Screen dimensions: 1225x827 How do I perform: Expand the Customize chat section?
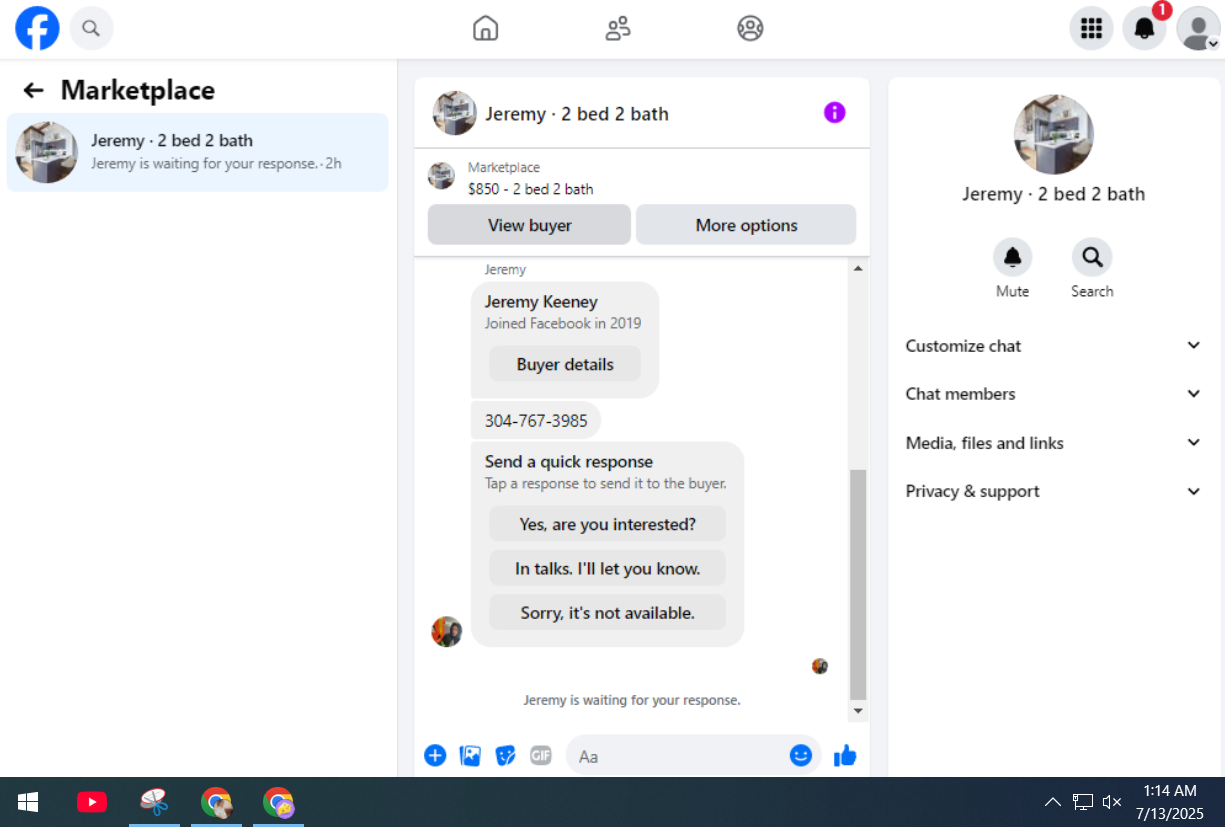point(1053,346)
